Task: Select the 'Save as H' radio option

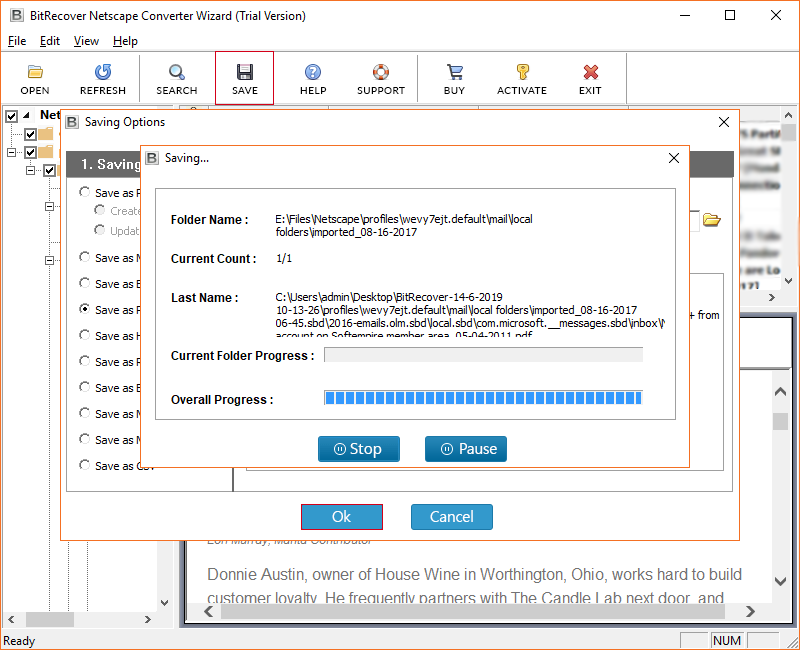Action: pos(85,335)
